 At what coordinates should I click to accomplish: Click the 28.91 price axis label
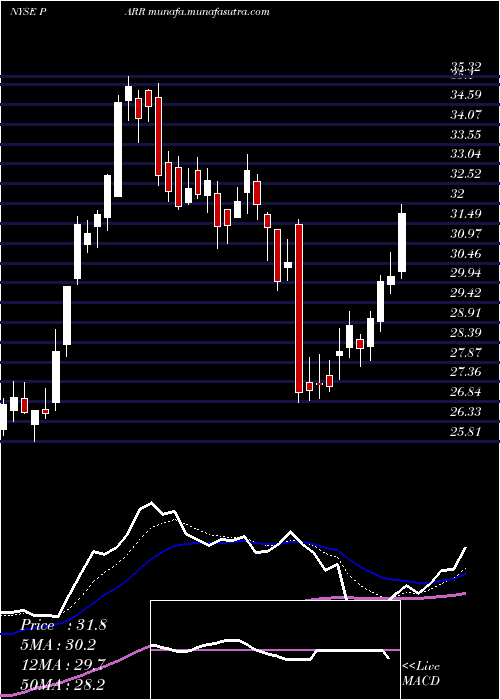coord(466,313)
